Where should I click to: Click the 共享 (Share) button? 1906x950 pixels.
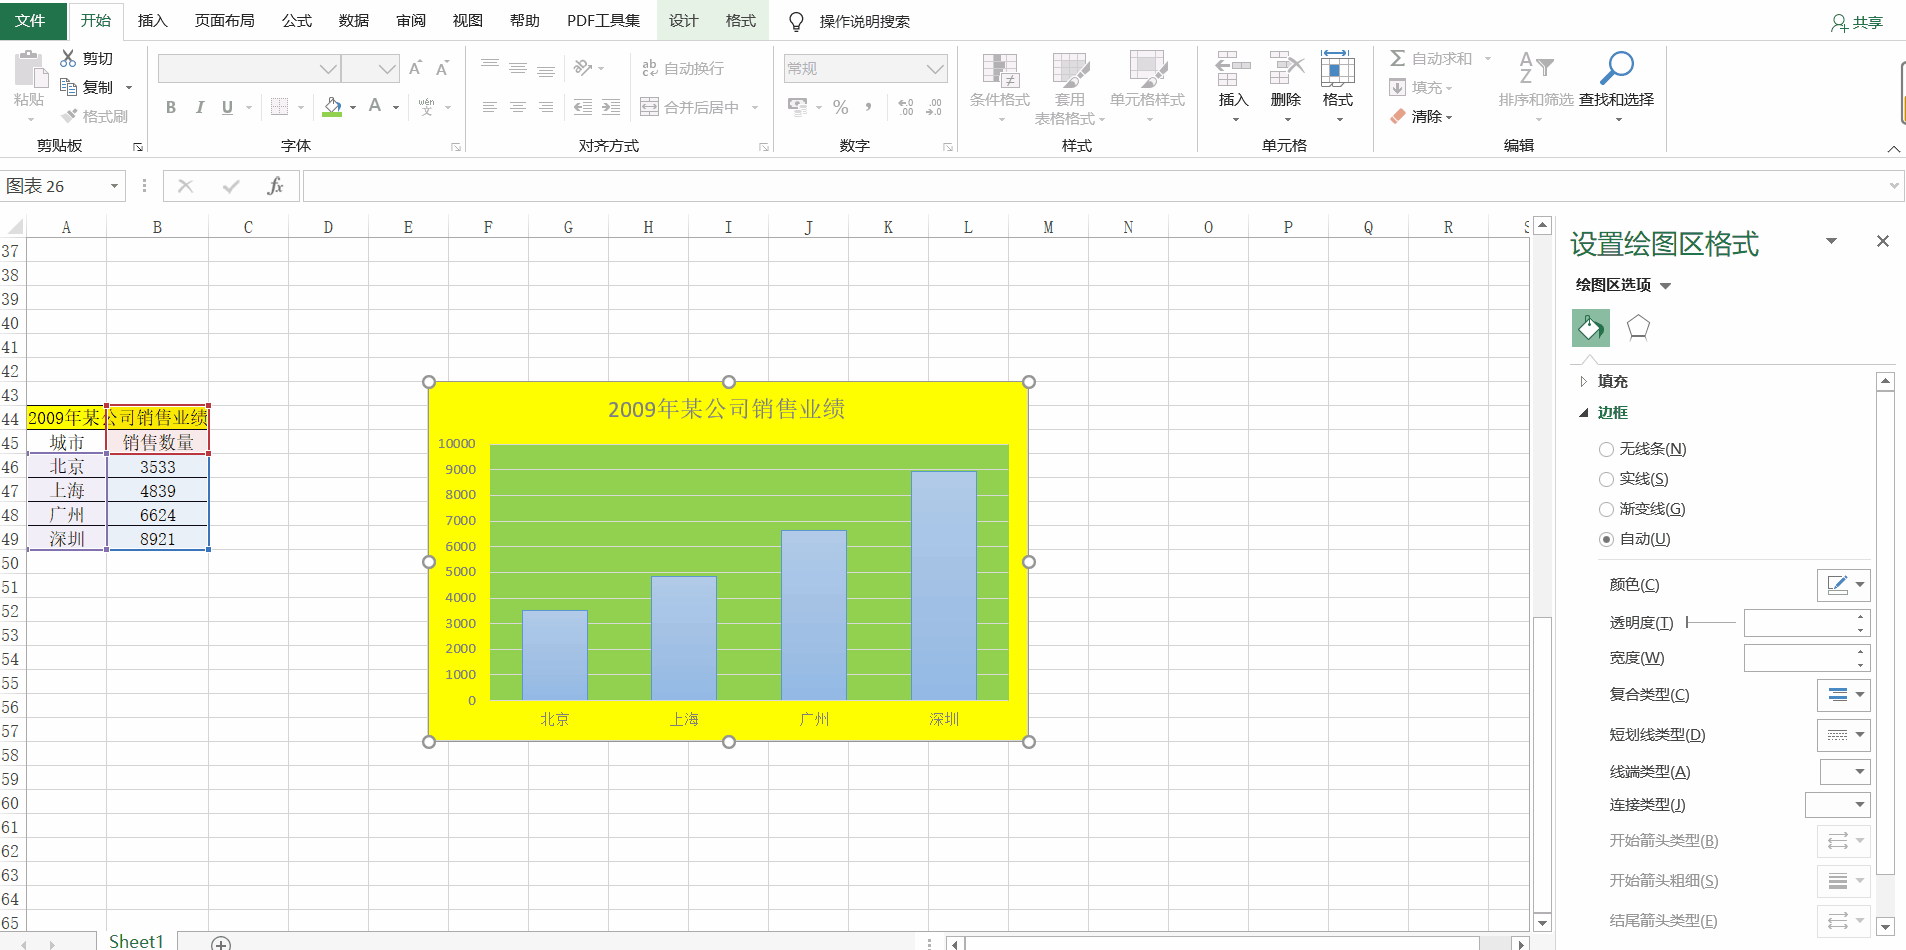(1857, 22)
